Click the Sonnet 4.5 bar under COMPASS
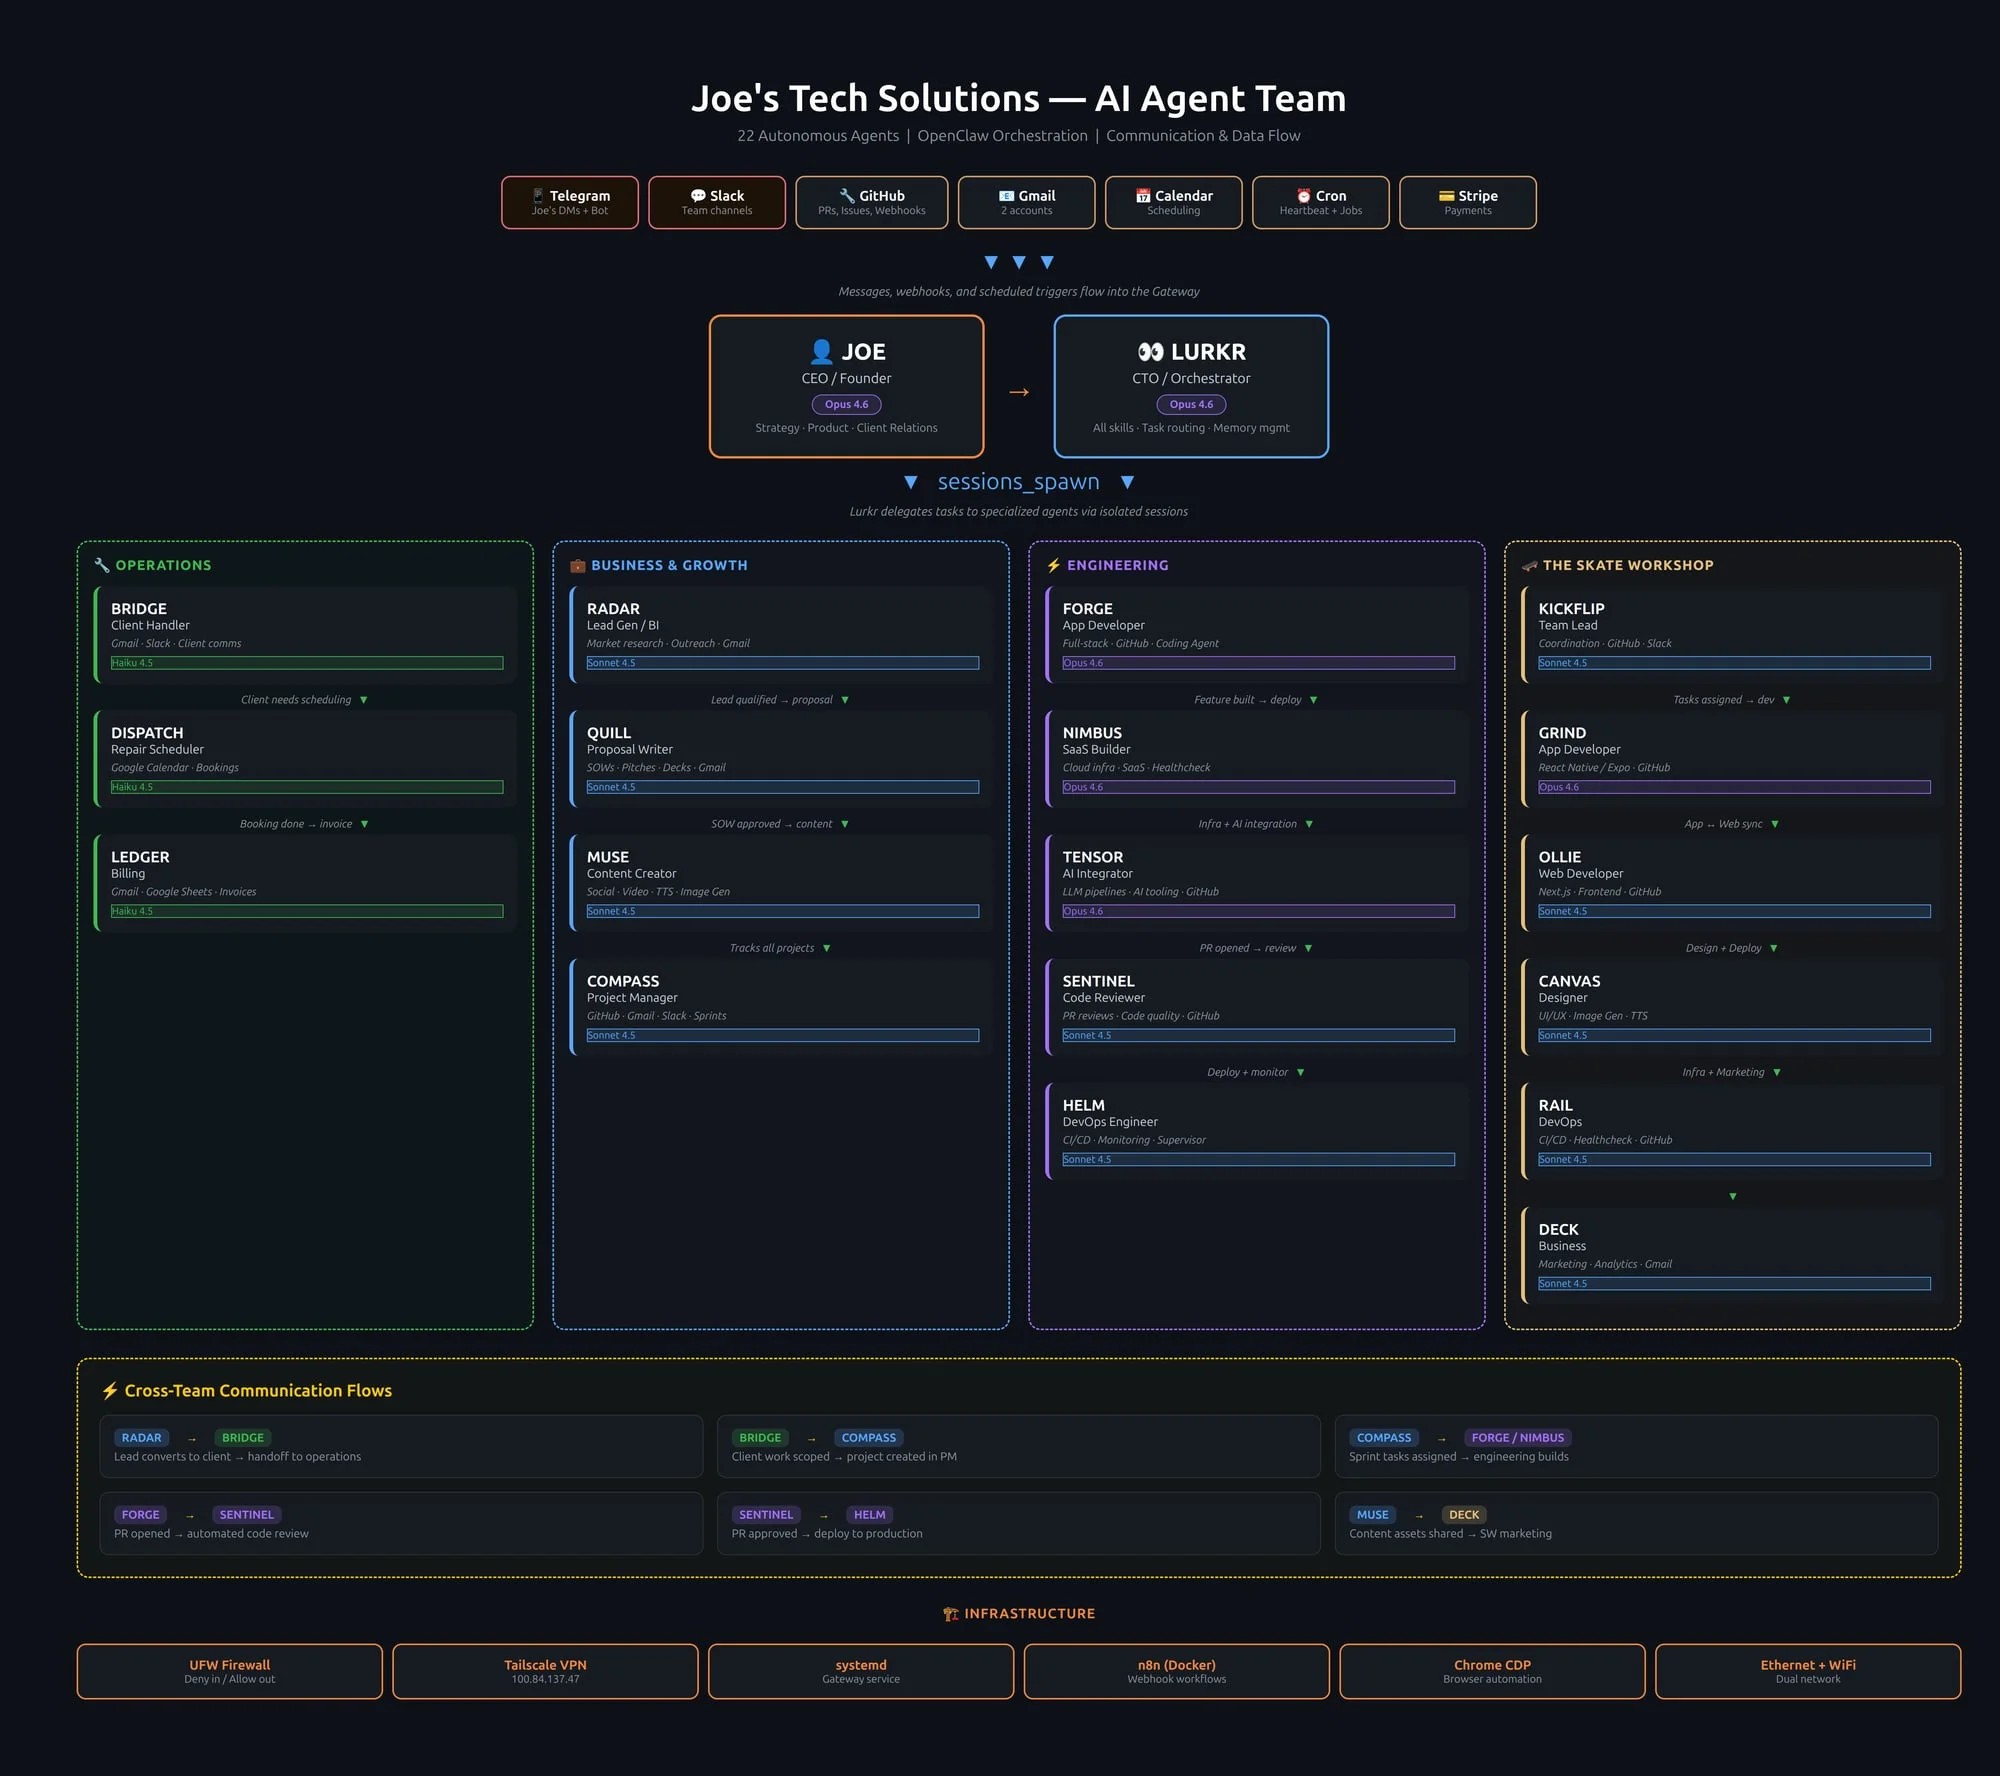The image size is (2000, 1776). tap(781, 1035)
